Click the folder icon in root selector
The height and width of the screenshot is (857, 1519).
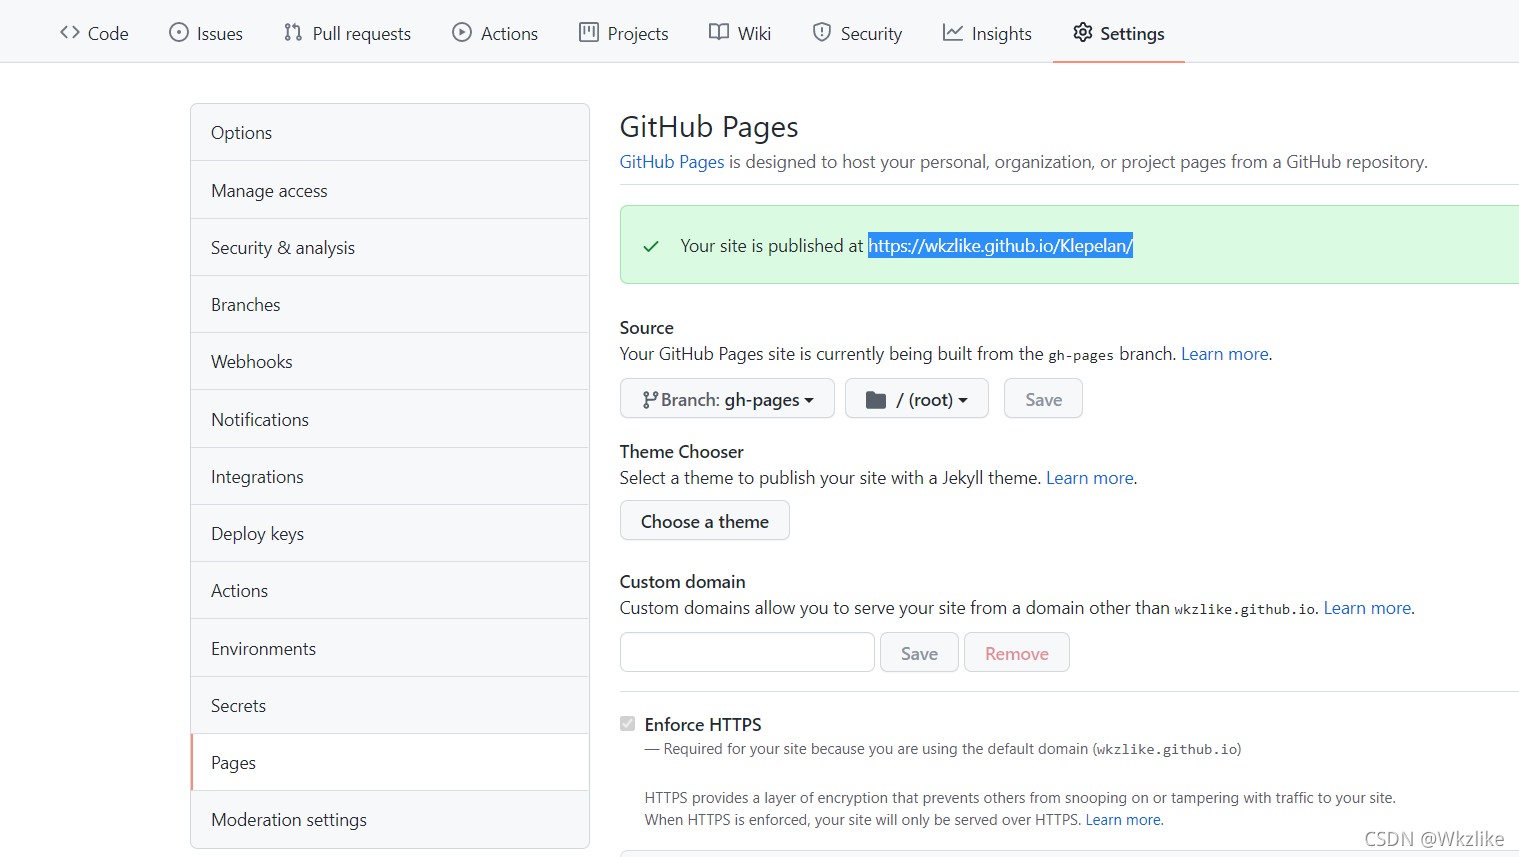pyautogui.click(x=876, y=399)
